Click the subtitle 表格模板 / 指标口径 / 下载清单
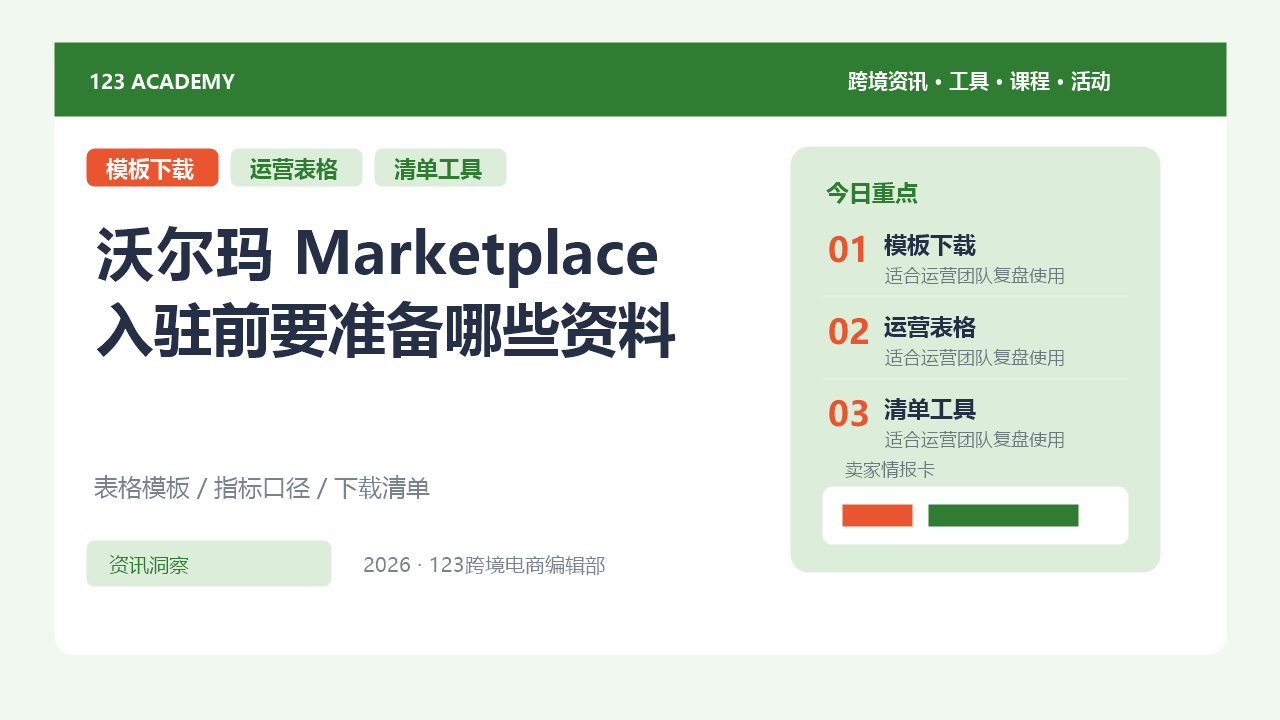The image size is (1280, 720). click(x=262, y=489)
